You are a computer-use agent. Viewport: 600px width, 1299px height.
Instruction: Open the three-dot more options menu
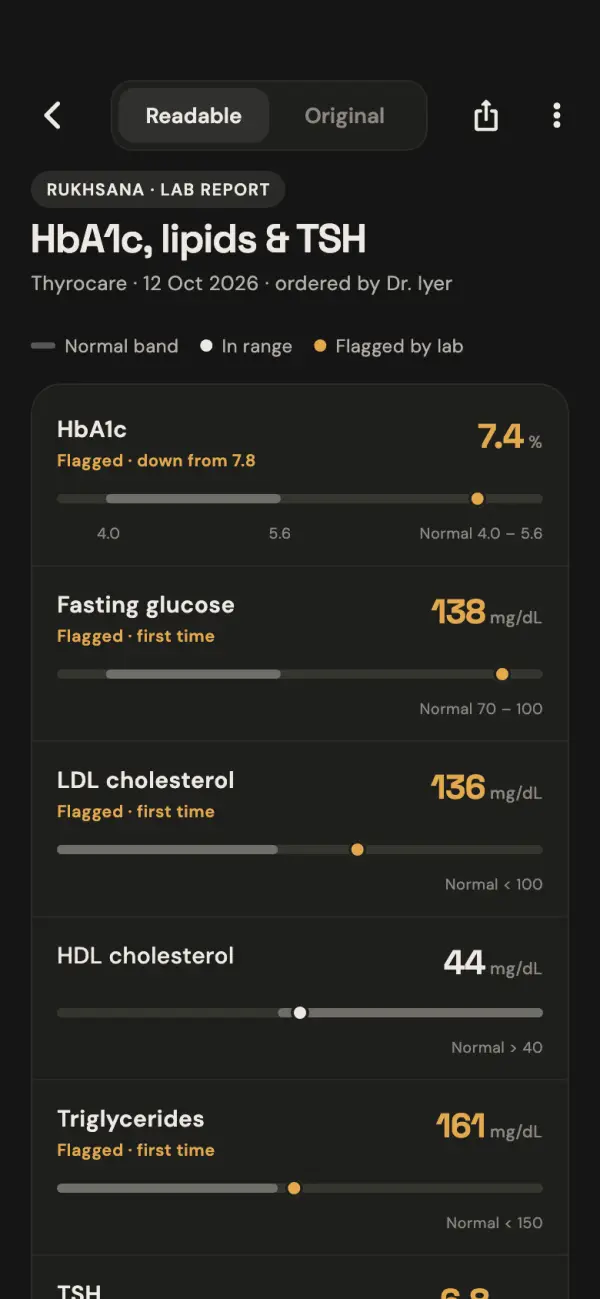(557, 116)
